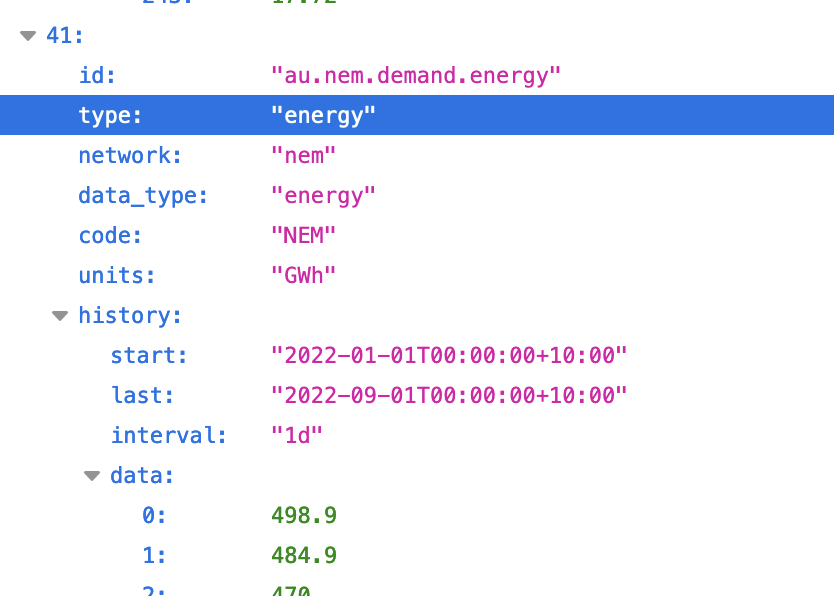Image resolution: width=834 pixels, height=596 pixels.
Task: Select the id key
Action: pyautogui.click(x=90, y=75)
